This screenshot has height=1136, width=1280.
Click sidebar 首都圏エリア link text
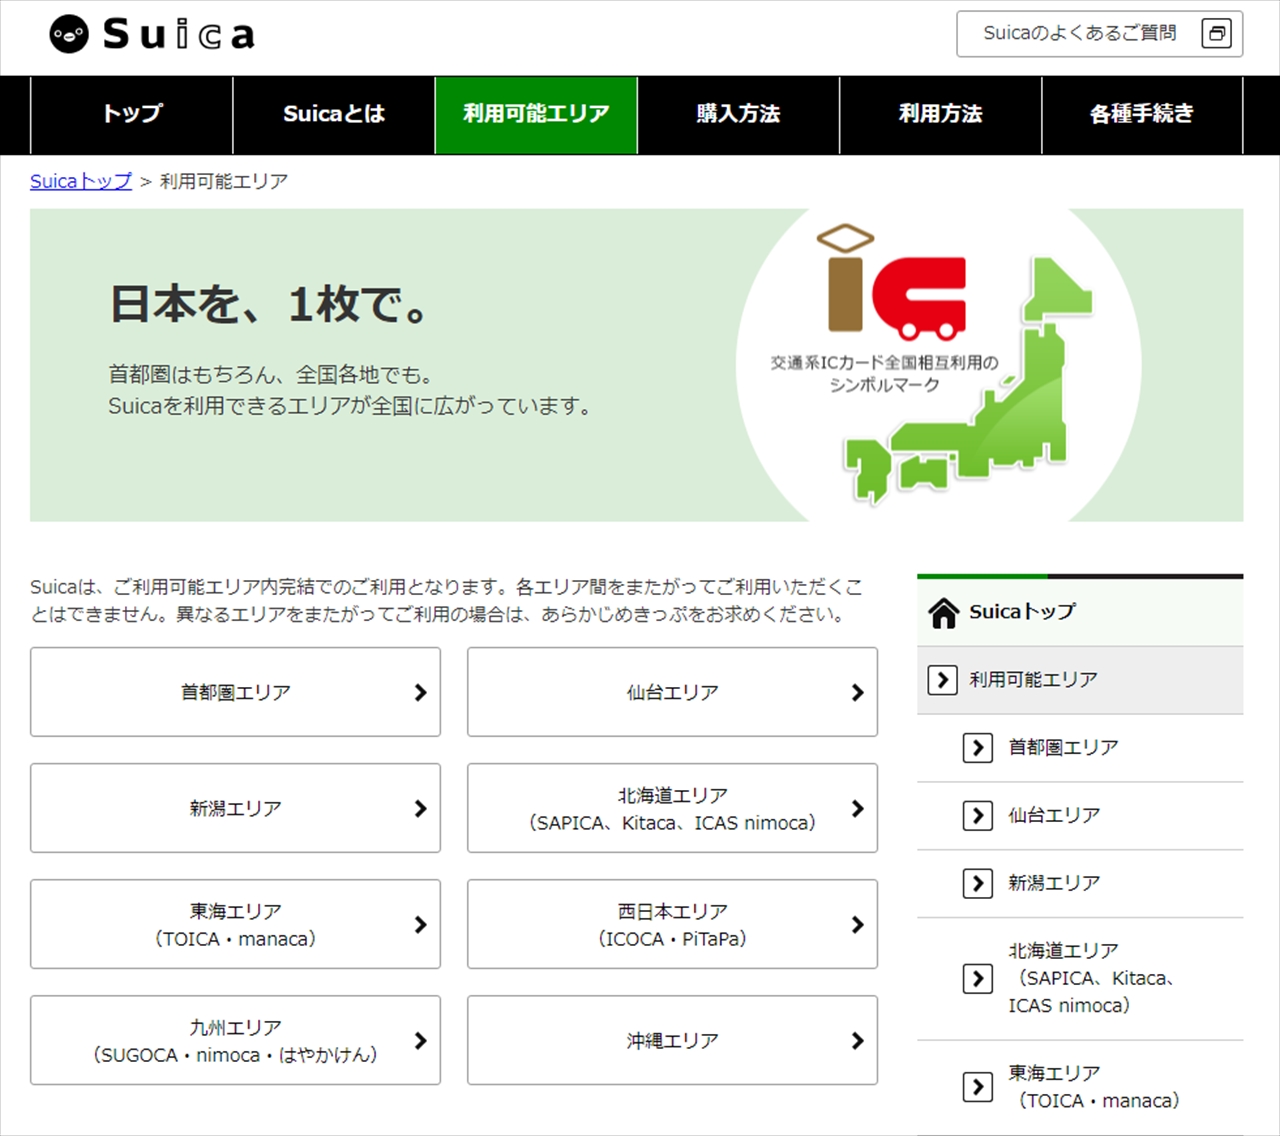[x=1063, y=748]
